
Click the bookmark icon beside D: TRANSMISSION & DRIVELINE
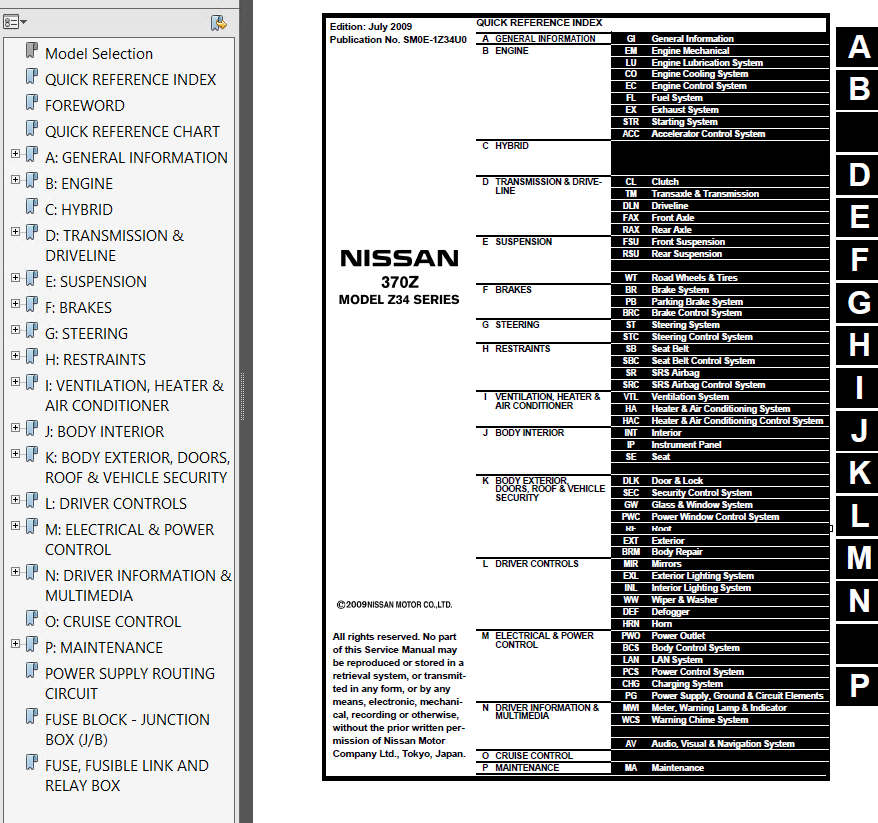pos(32,232)
